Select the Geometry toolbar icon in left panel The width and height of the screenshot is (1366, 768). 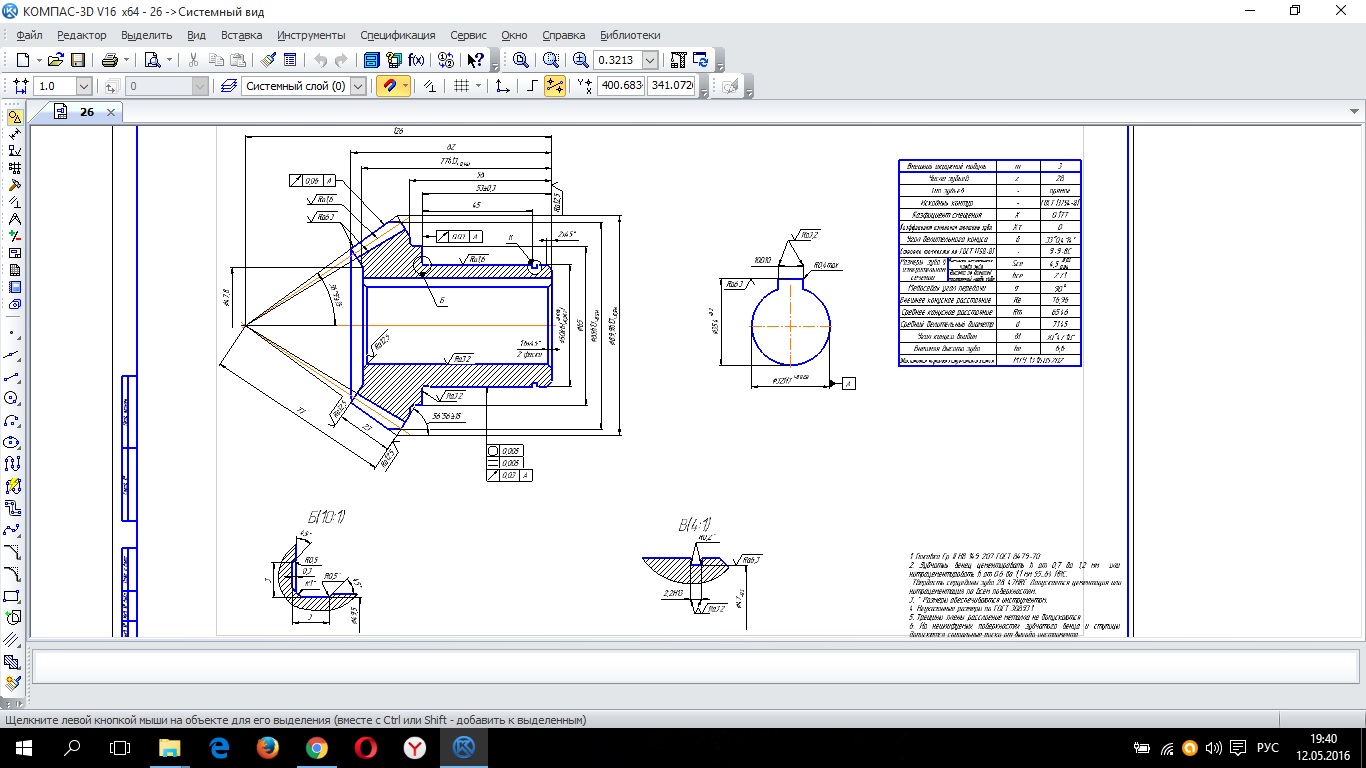14,117
